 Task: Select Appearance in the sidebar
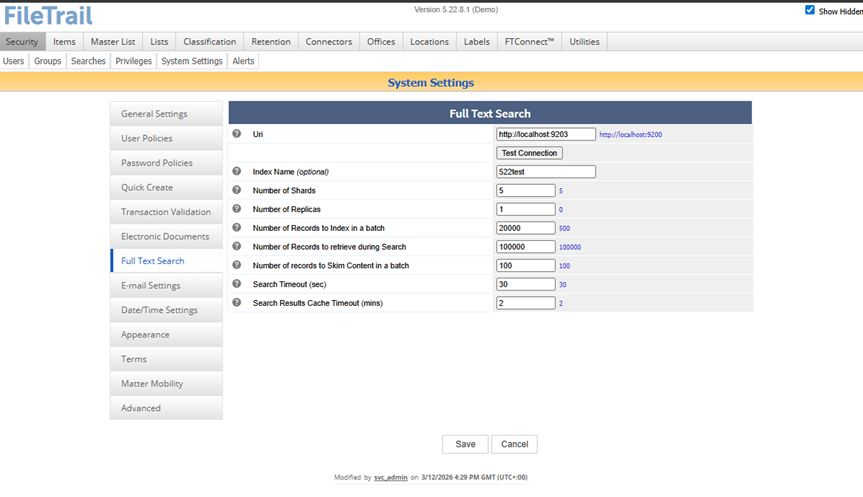(x=166, y=334)
